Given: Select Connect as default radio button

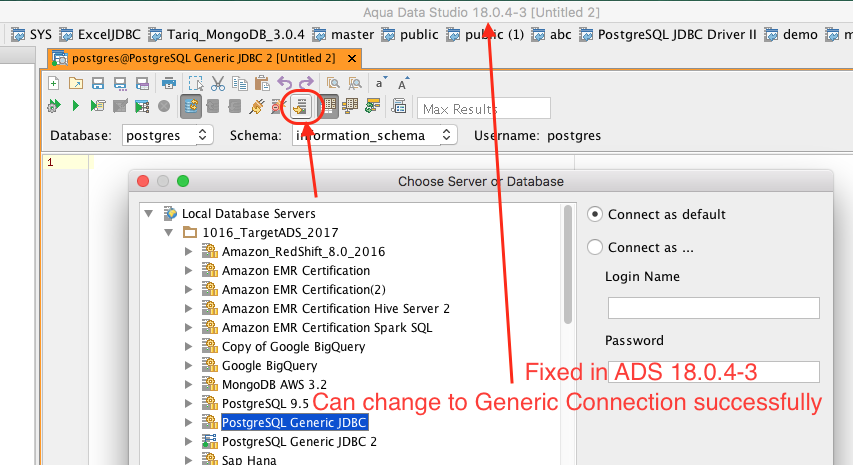Looking at the screenshot, I should [x=595, y=214].
